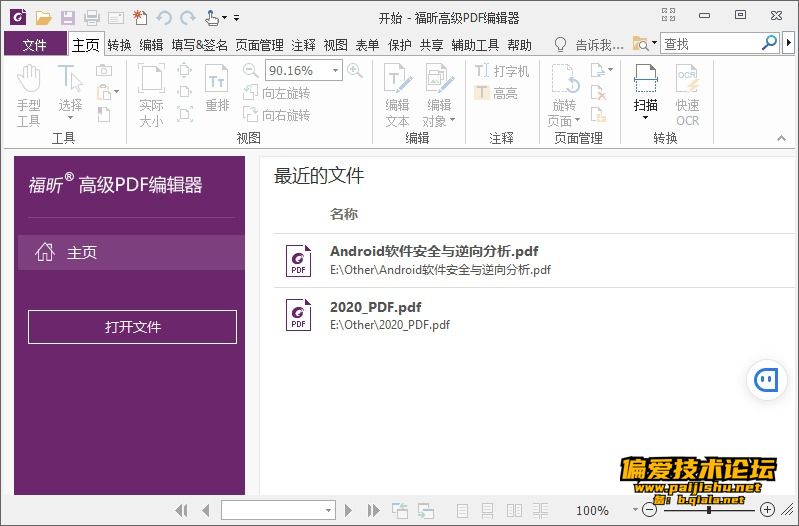Open the chat assistant bubble icon

pos(766,380)
